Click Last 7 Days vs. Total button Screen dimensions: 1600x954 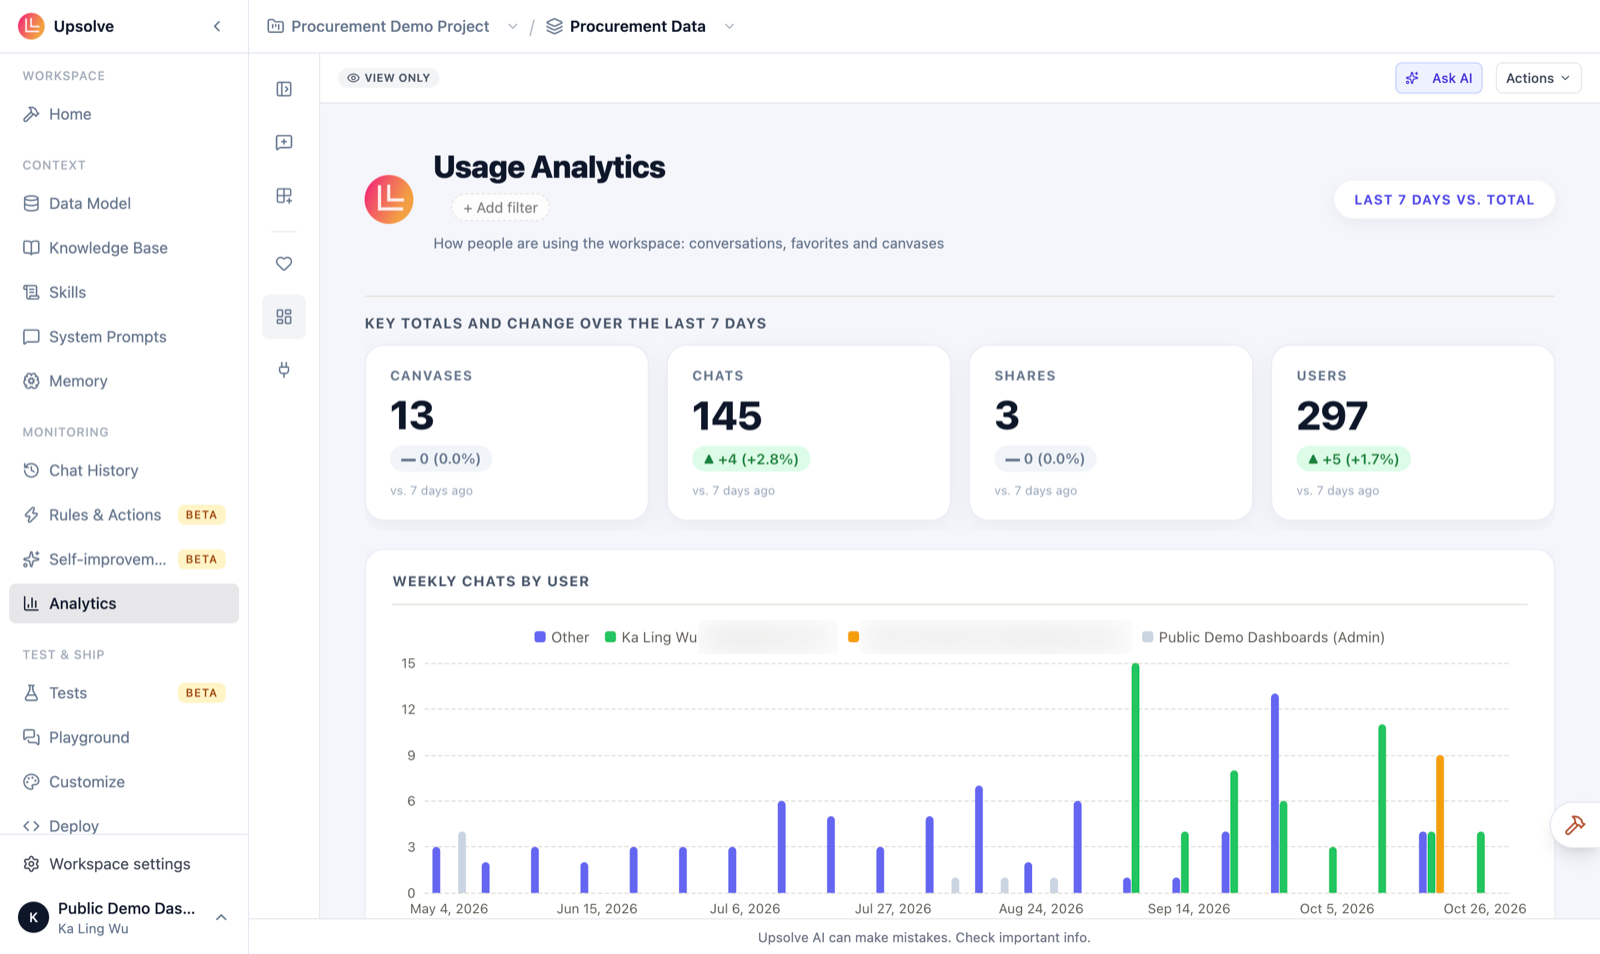point(1444,200)
